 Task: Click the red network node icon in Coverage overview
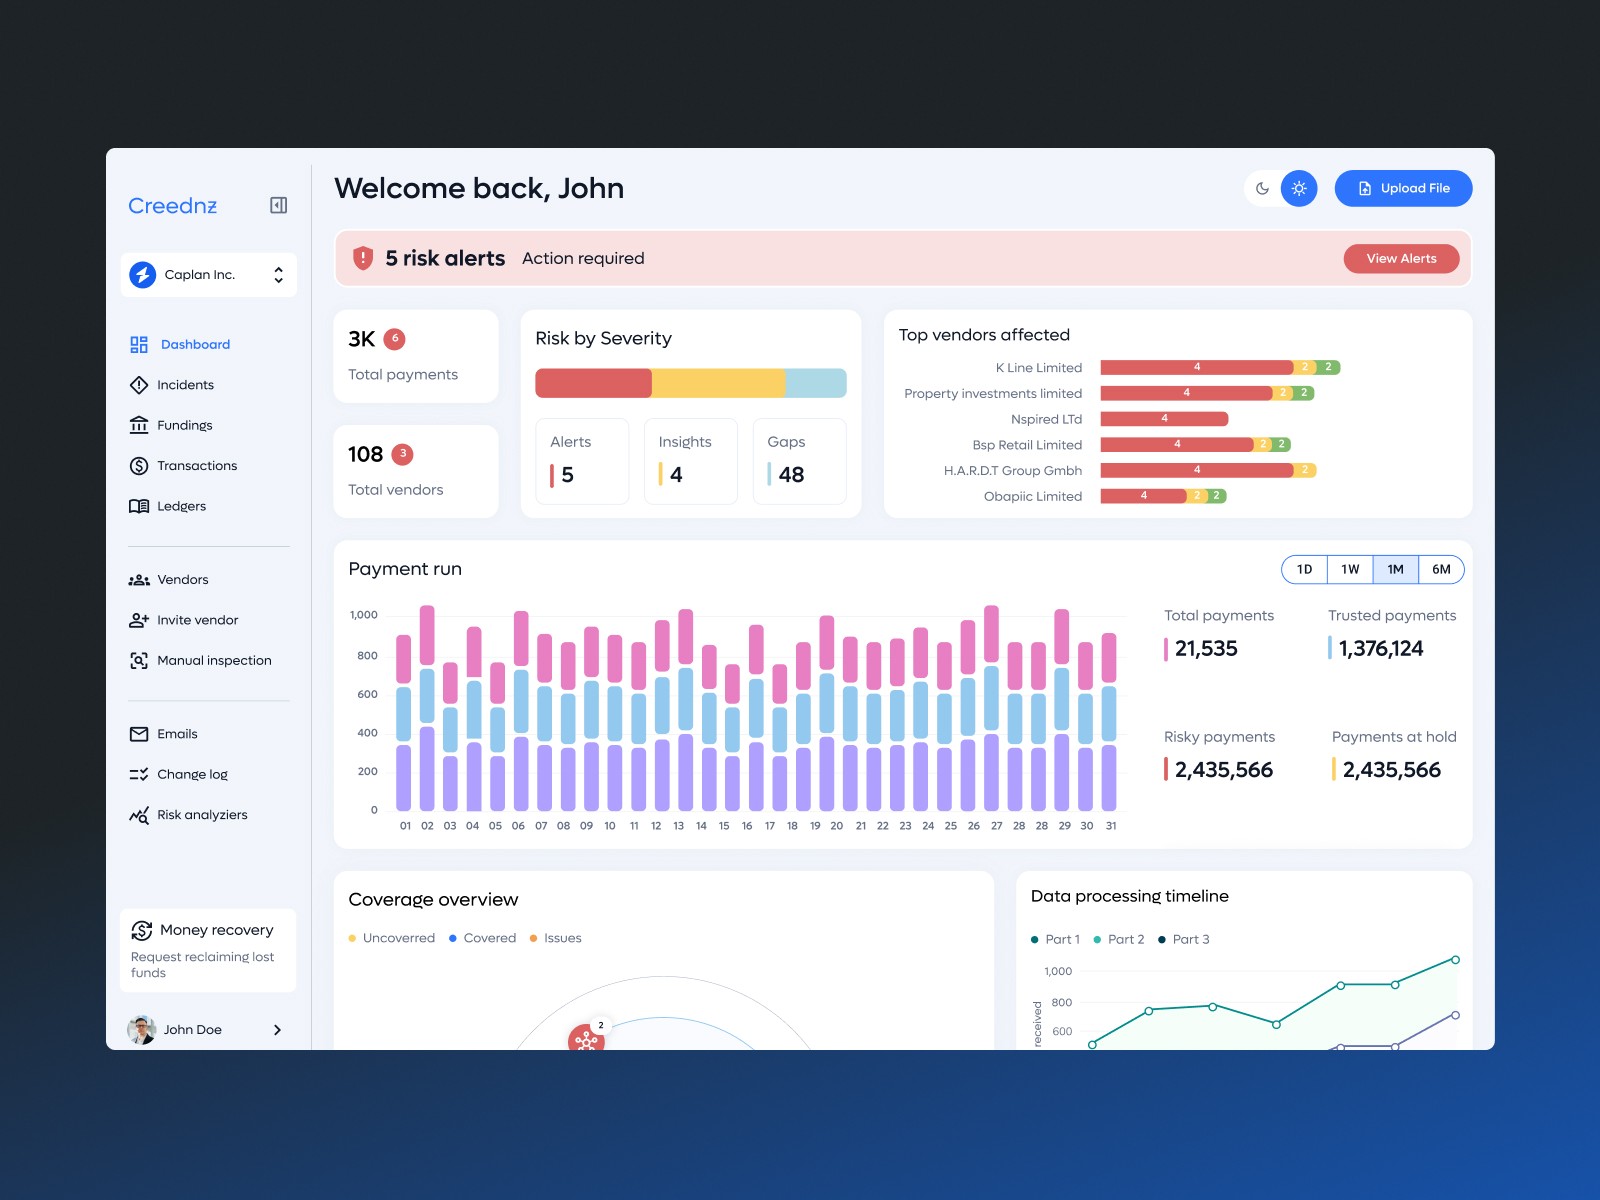tap(586, 1040)
